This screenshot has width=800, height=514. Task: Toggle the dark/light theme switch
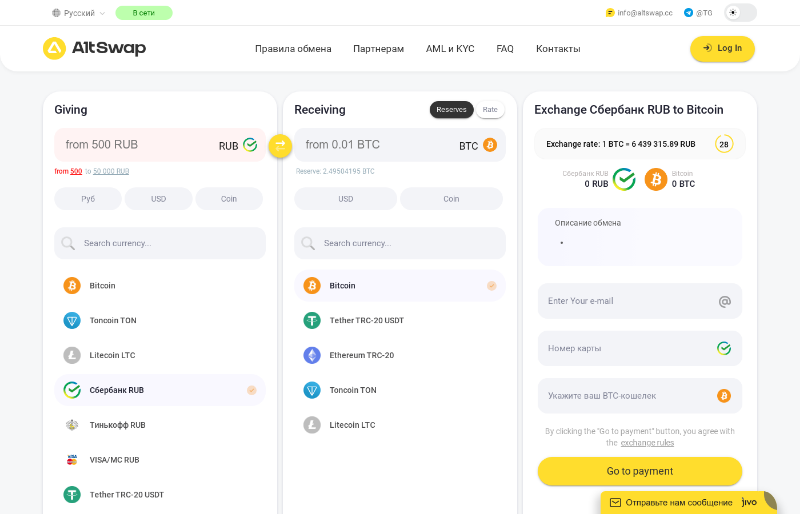(x=740, y=13)
